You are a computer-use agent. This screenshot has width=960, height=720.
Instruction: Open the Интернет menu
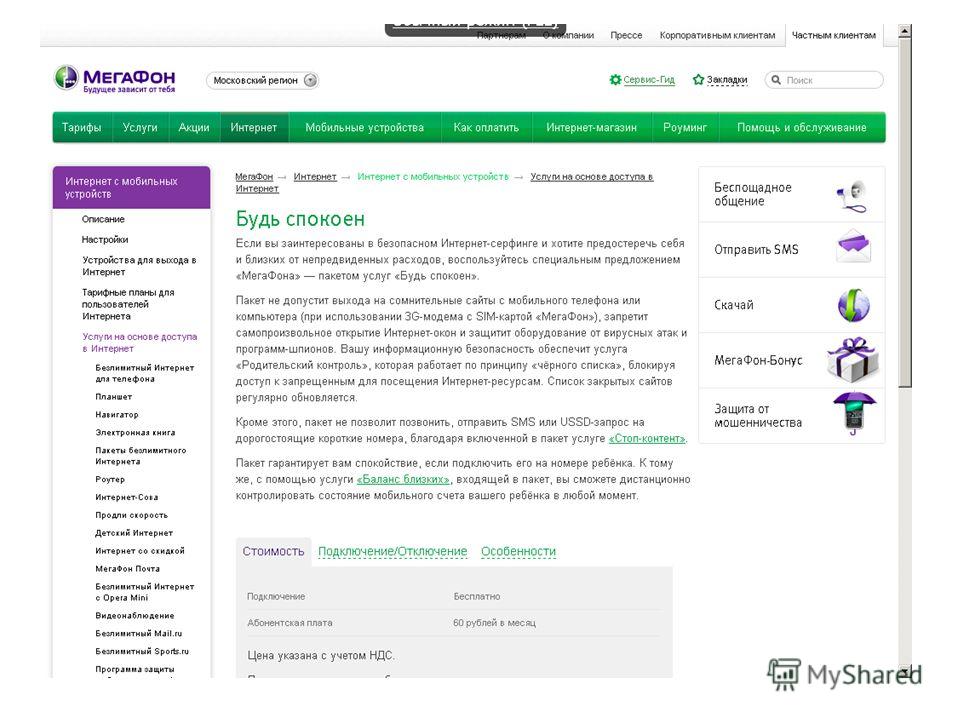click(x=253, y=127)
